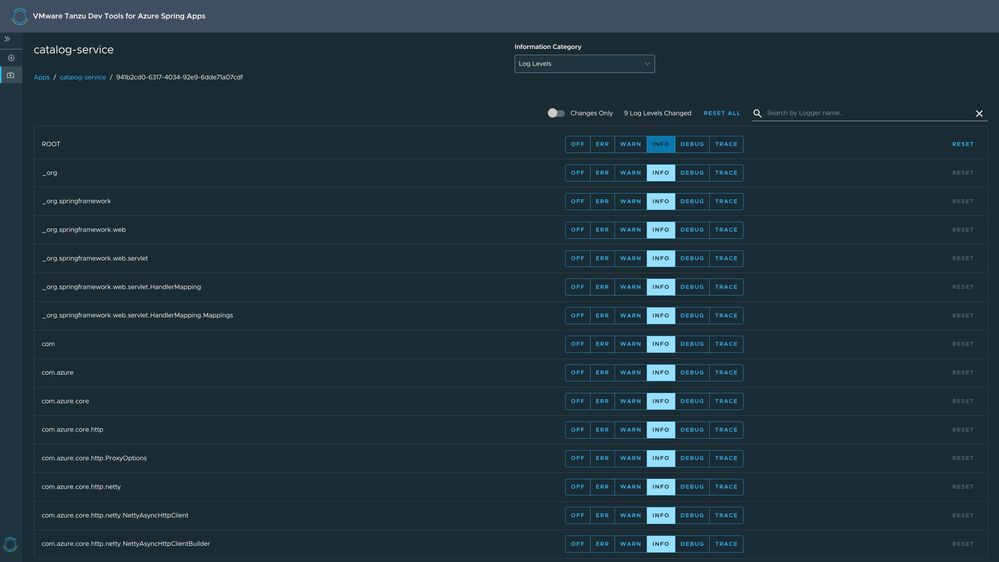
Task: Open the Information Category dropdown
Action: [584, 64]
